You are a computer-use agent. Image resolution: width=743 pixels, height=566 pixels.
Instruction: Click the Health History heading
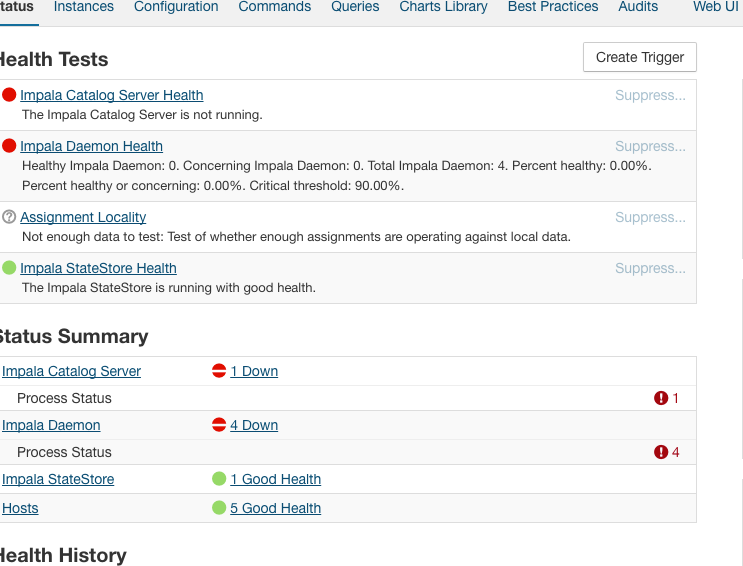click(x=63, y=555)
